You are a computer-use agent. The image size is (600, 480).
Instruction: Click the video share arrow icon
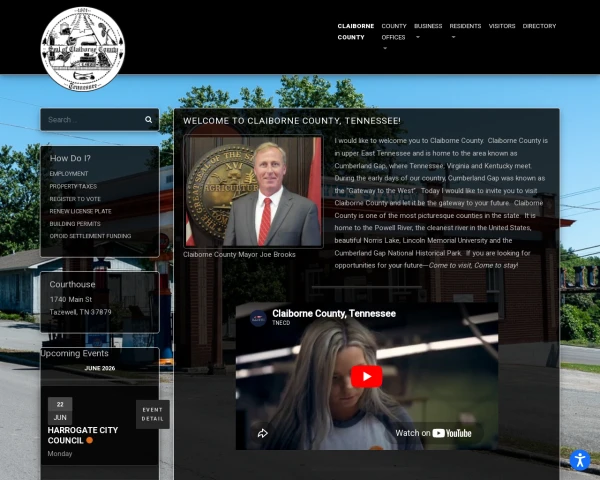click(x=262, y=433)
